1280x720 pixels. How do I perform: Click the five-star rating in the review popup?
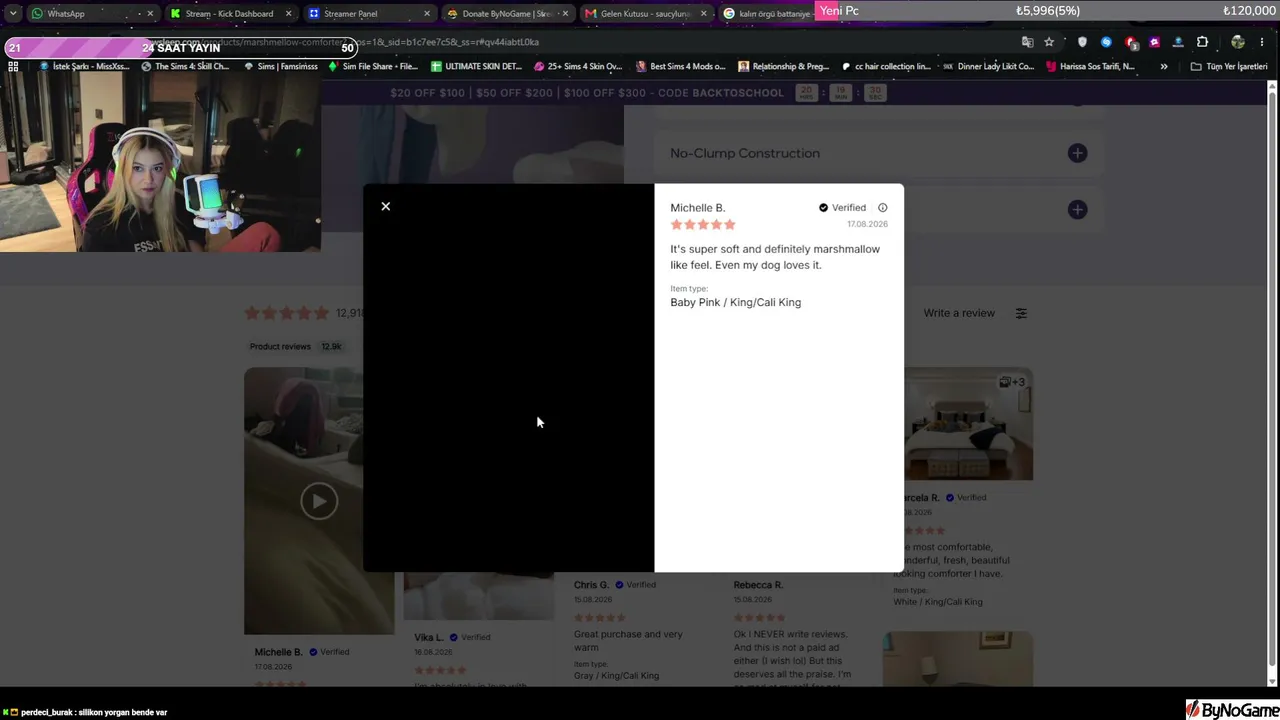point(703,225)
